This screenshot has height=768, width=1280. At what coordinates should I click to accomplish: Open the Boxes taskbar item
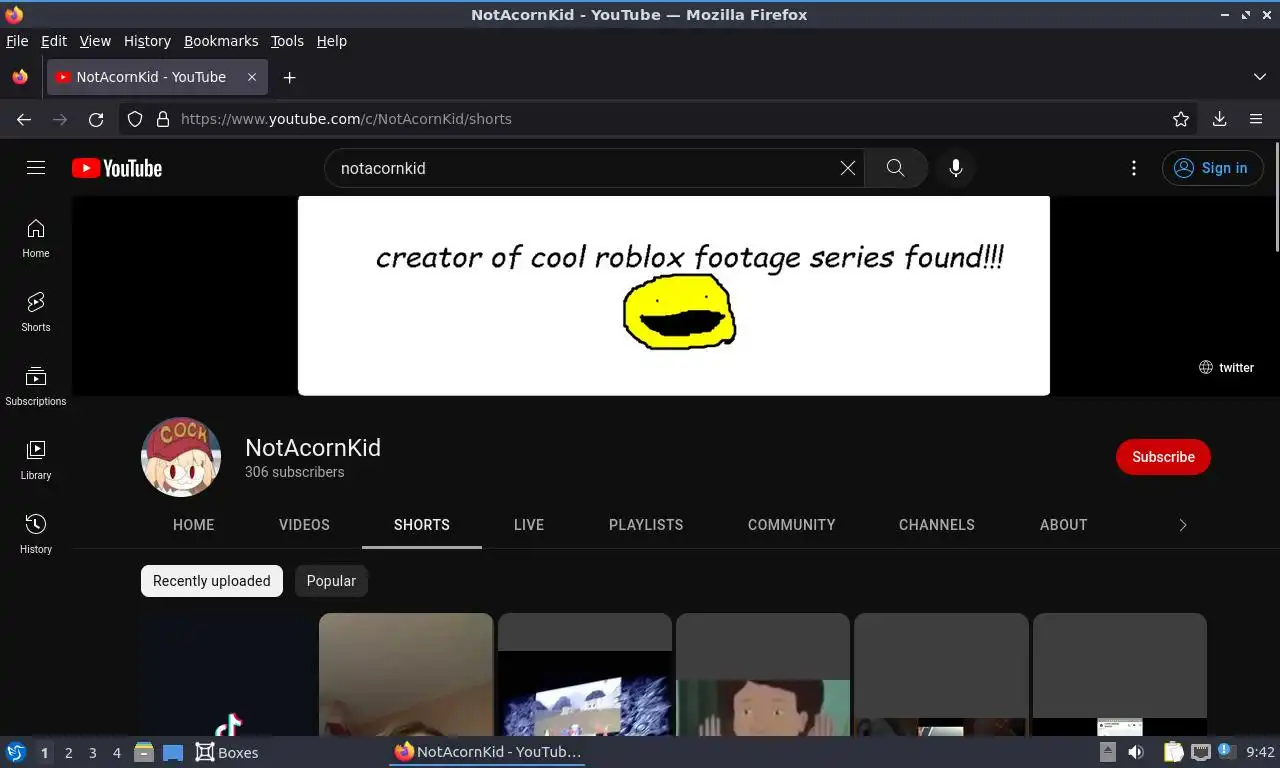pyautogui.click(x=227, y=753)
